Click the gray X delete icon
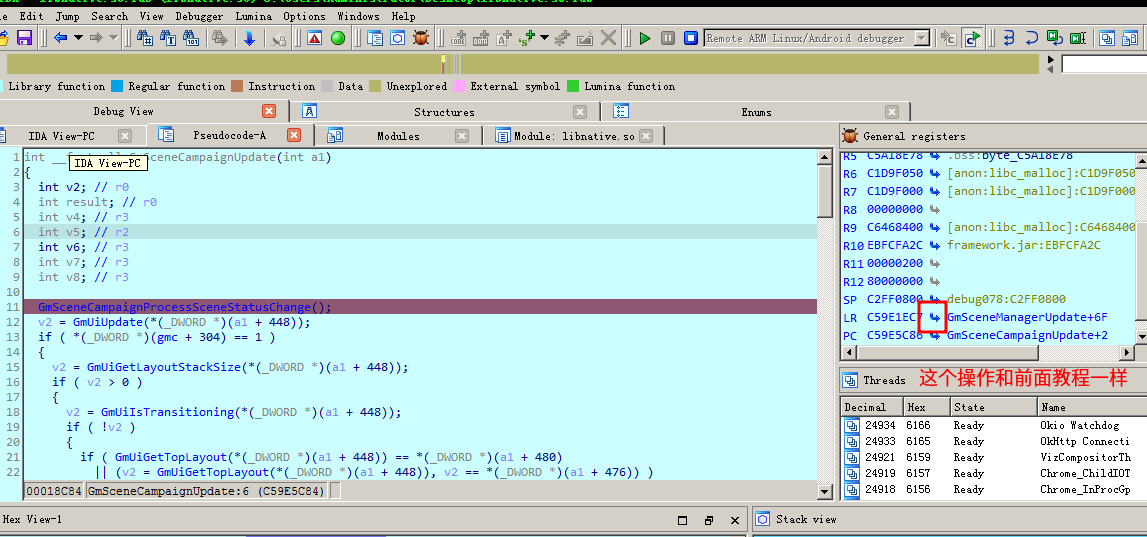The image size is (1147, 537). click(608, 38)
